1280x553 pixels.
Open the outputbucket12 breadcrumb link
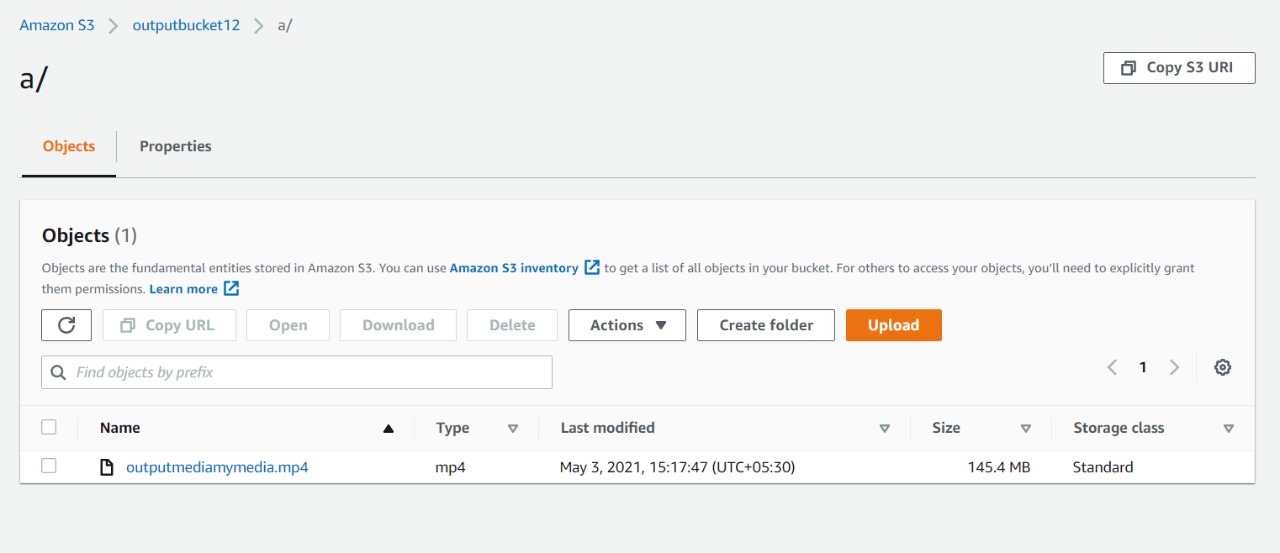click(186, 25)
